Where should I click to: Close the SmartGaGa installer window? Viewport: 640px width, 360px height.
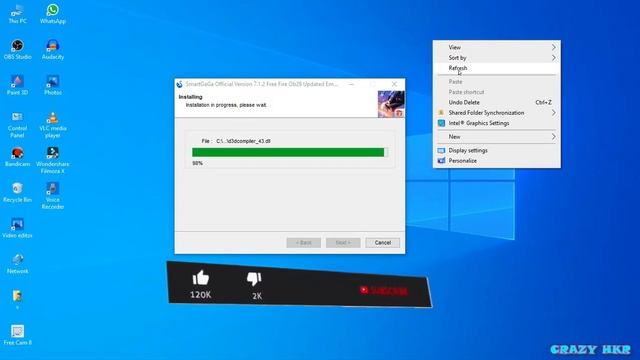tap(394, 84)
